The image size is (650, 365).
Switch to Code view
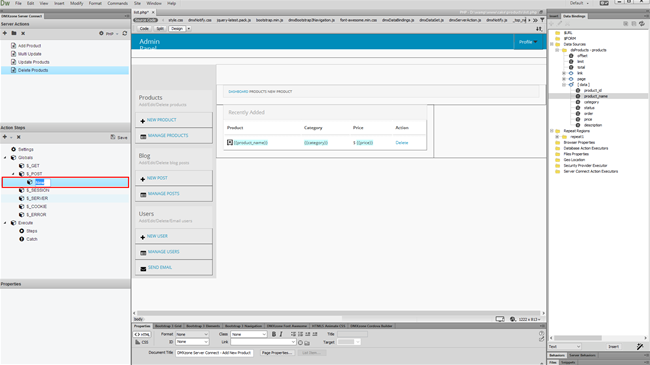point(144,29)
